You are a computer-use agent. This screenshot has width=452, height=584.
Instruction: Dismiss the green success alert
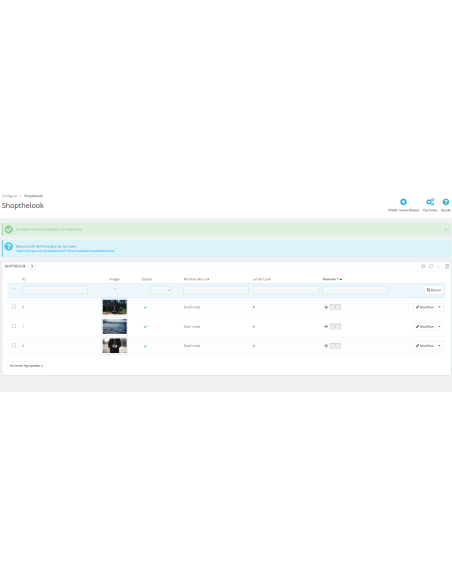tap(446, 229)
